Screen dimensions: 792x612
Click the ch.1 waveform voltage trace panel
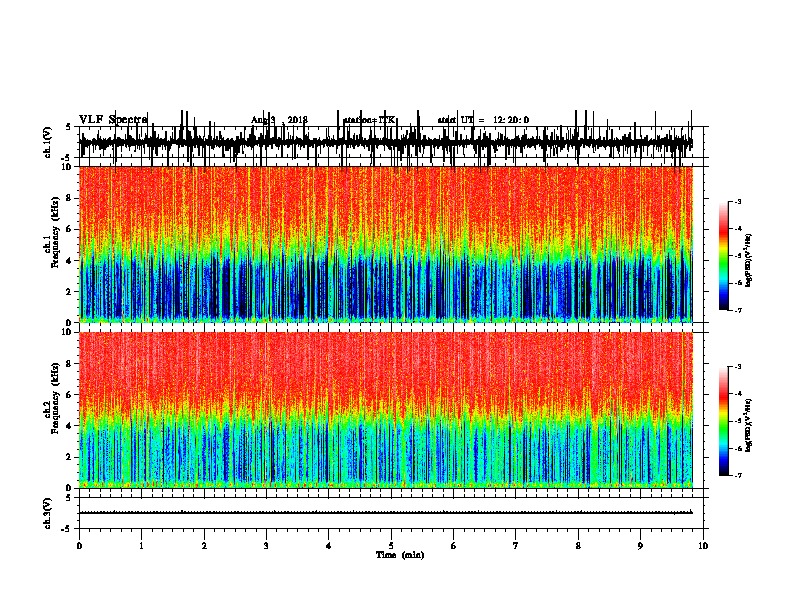(x=390, y=142)
